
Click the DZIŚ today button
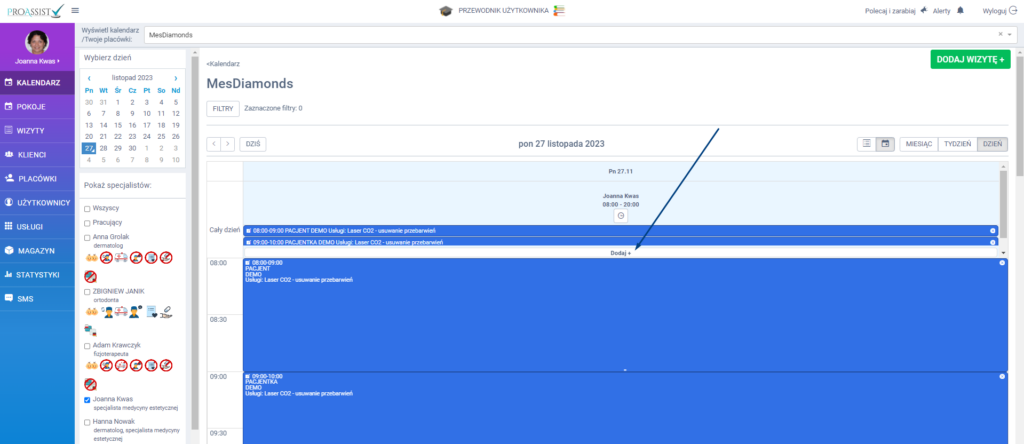tap(254, 144)
